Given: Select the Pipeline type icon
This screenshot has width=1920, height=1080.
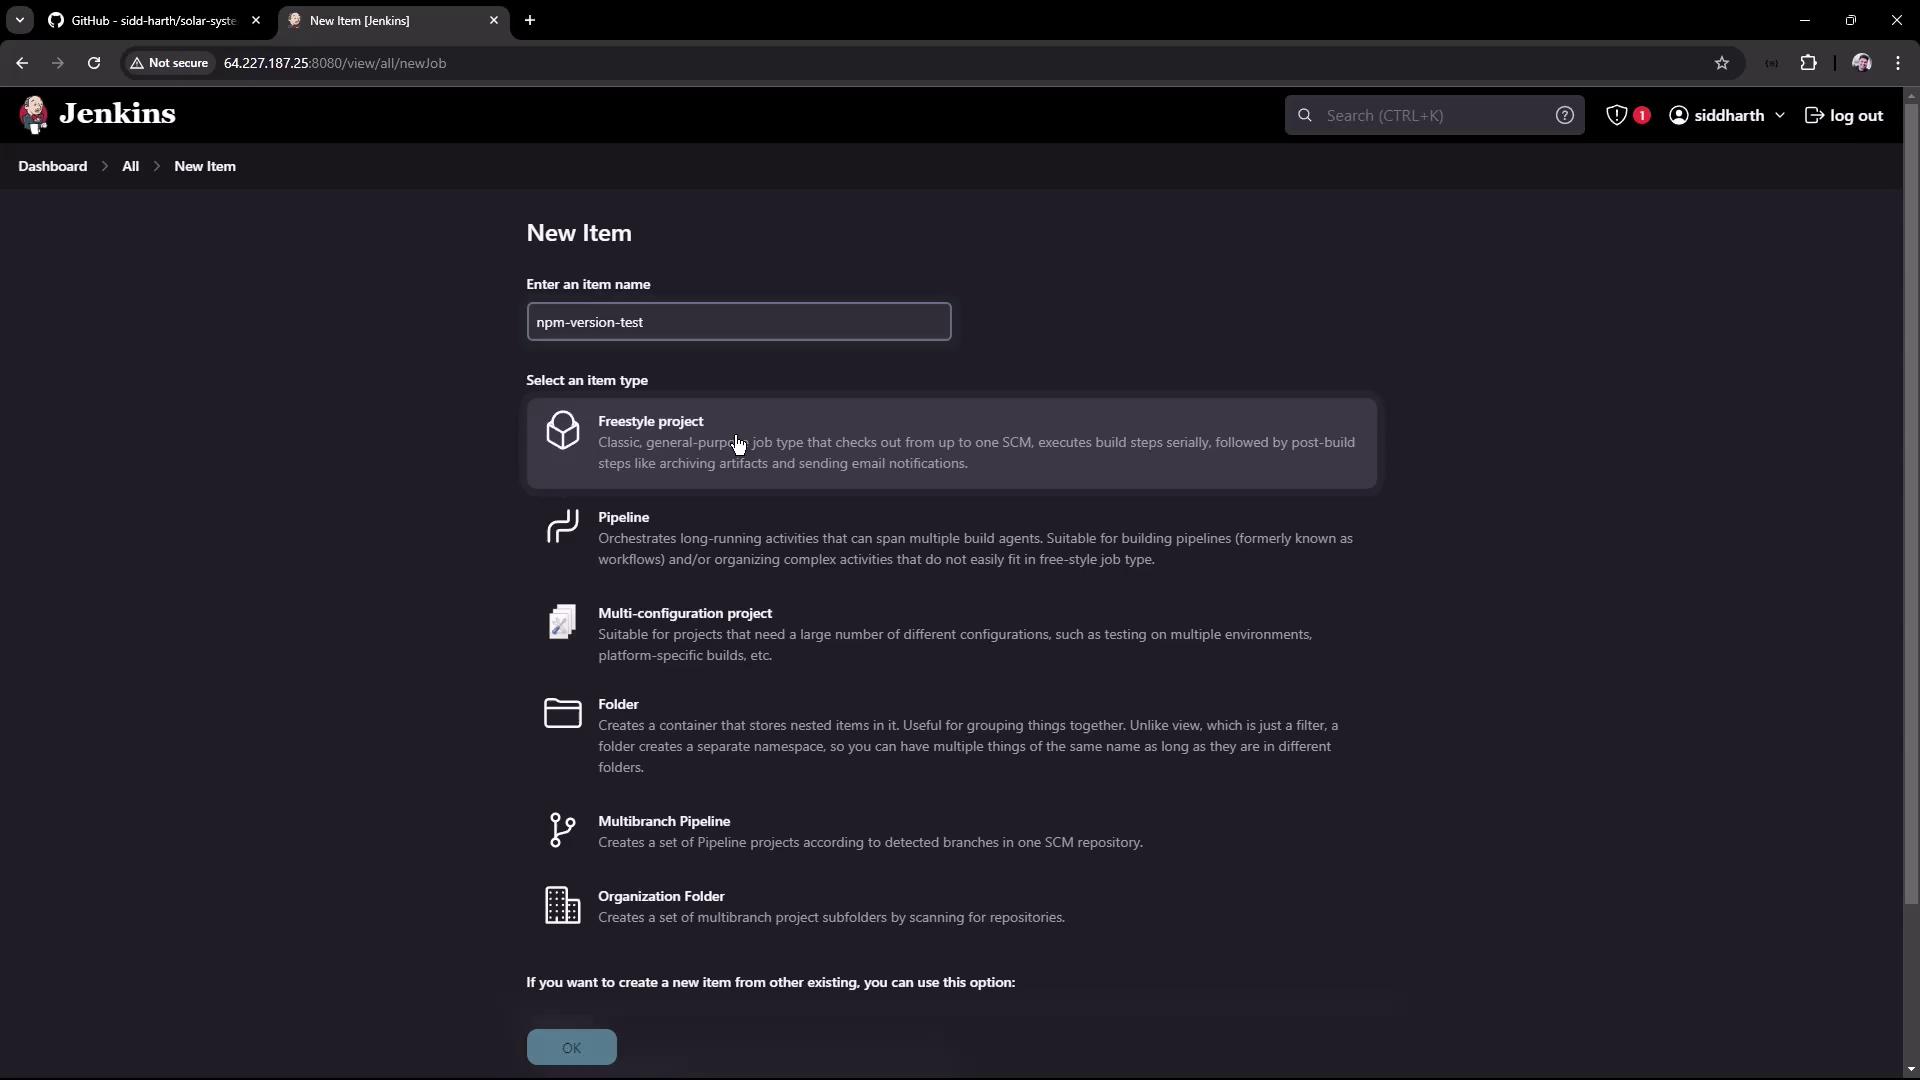Looking at the screenshot, I should 562,527.
